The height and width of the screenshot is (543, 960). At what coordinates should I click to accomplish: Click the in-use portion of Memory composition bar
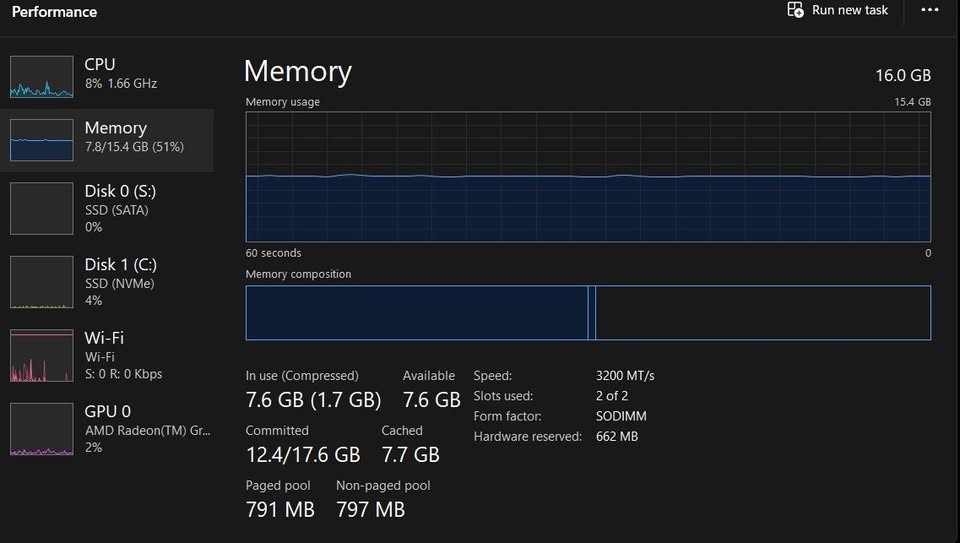tap(416, 312)
